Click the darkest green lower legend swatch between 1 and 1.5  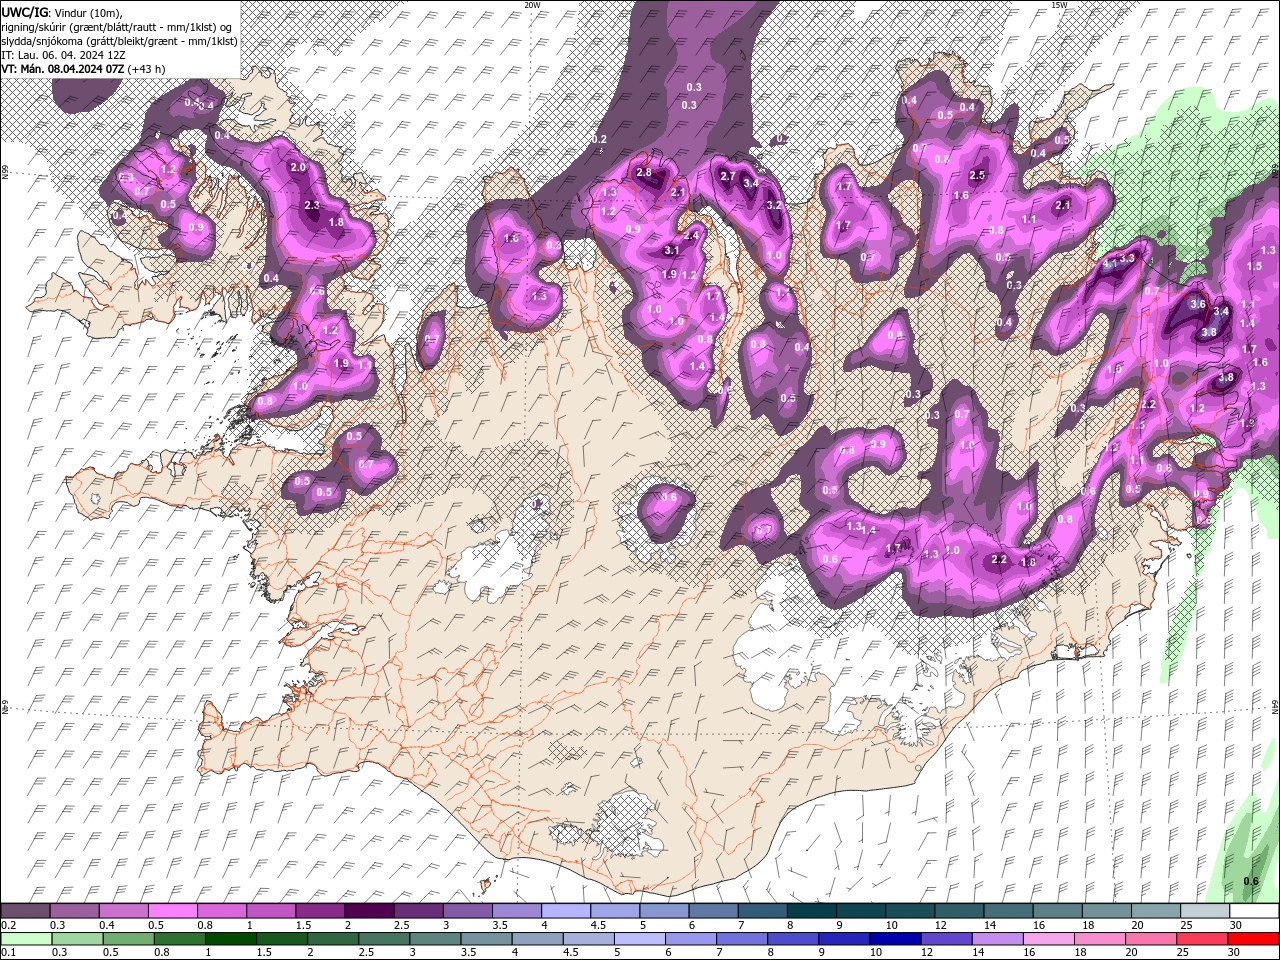tap(230, 939)
